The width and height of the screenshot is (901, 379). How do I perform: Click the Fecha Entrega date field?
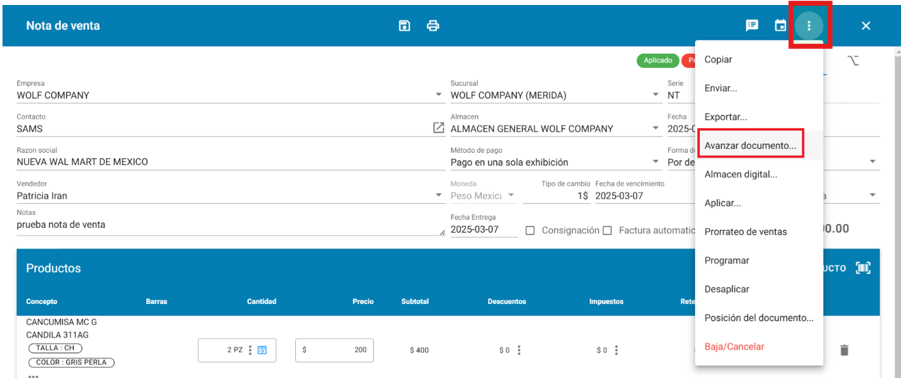coord(484,230)
